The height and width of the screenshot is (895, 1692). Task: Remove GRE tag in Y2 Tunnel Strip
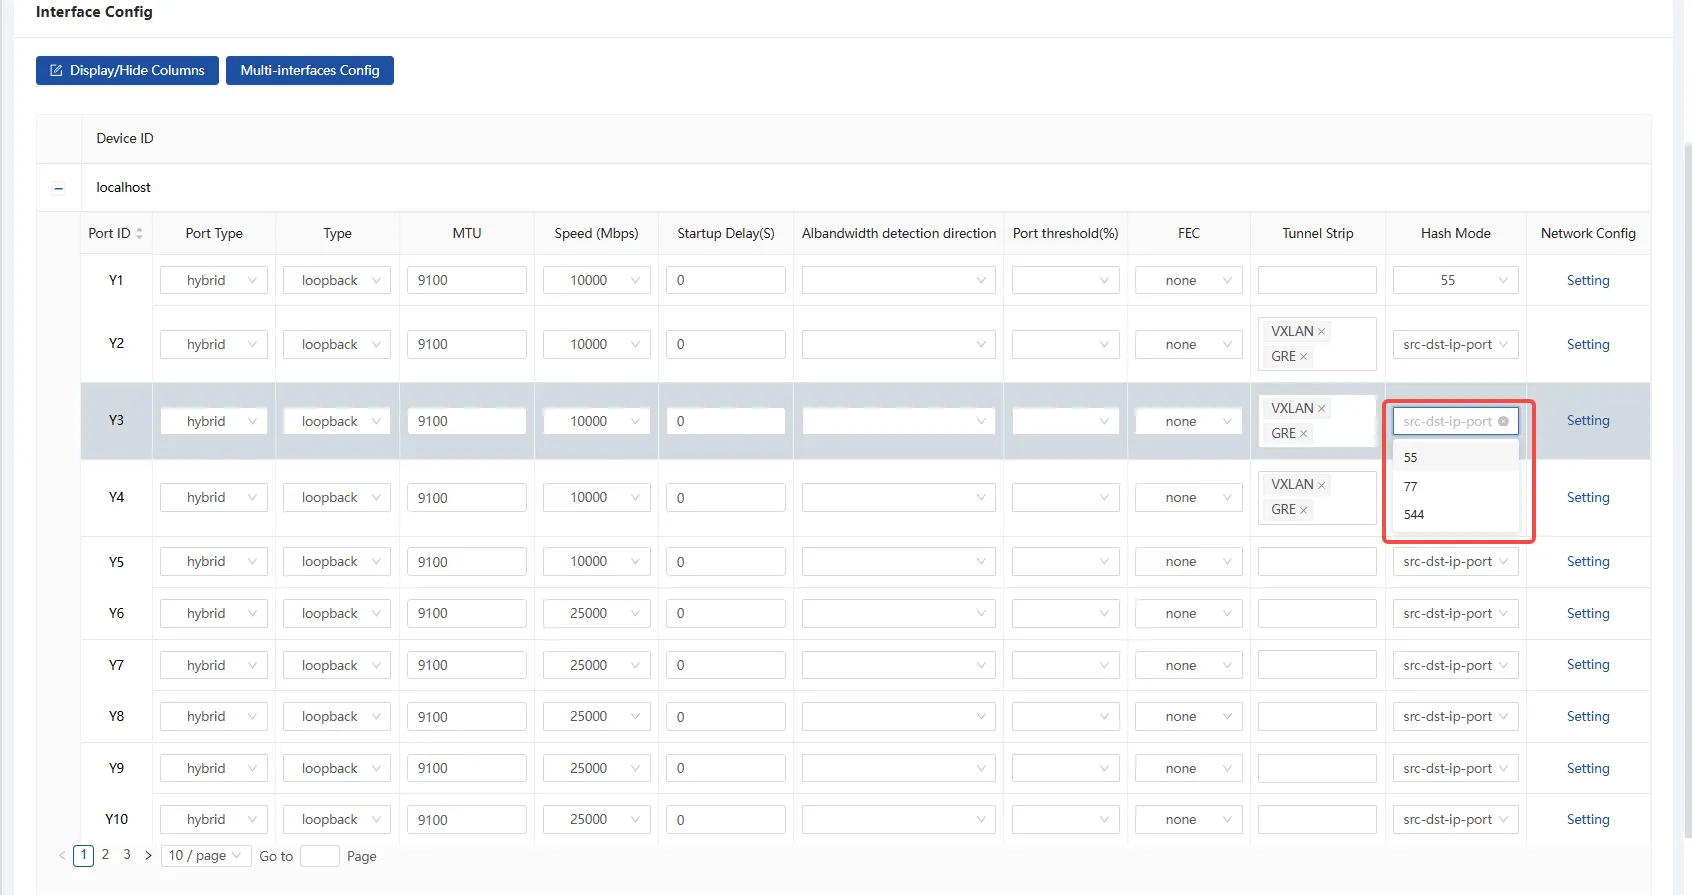tap(1303, 357)
